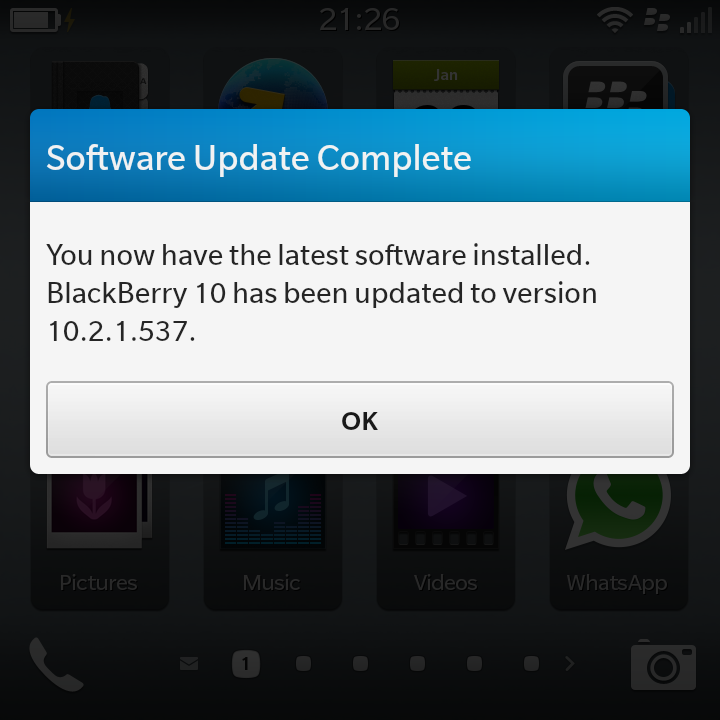Image resolution: width=720 pixels, height=720 pixels.
Task: Tap the phone call icon
Action: point(56,664)
